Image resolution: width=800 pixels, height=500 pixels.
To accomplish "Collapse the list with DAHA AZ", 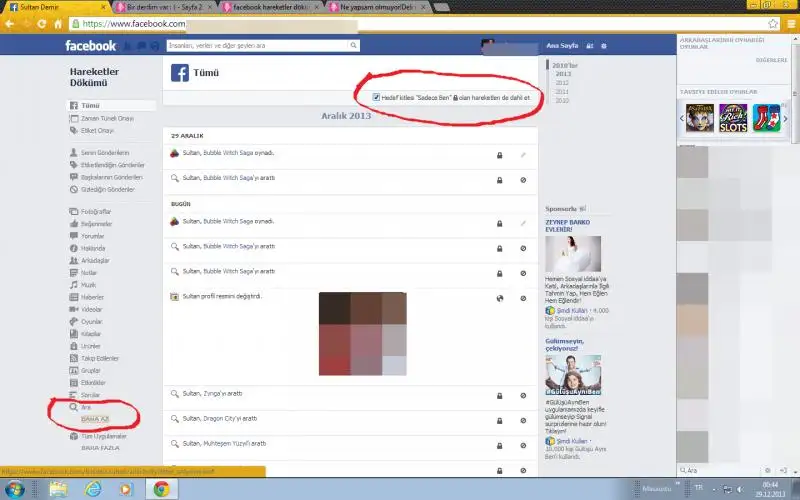I will coord(95,419).
